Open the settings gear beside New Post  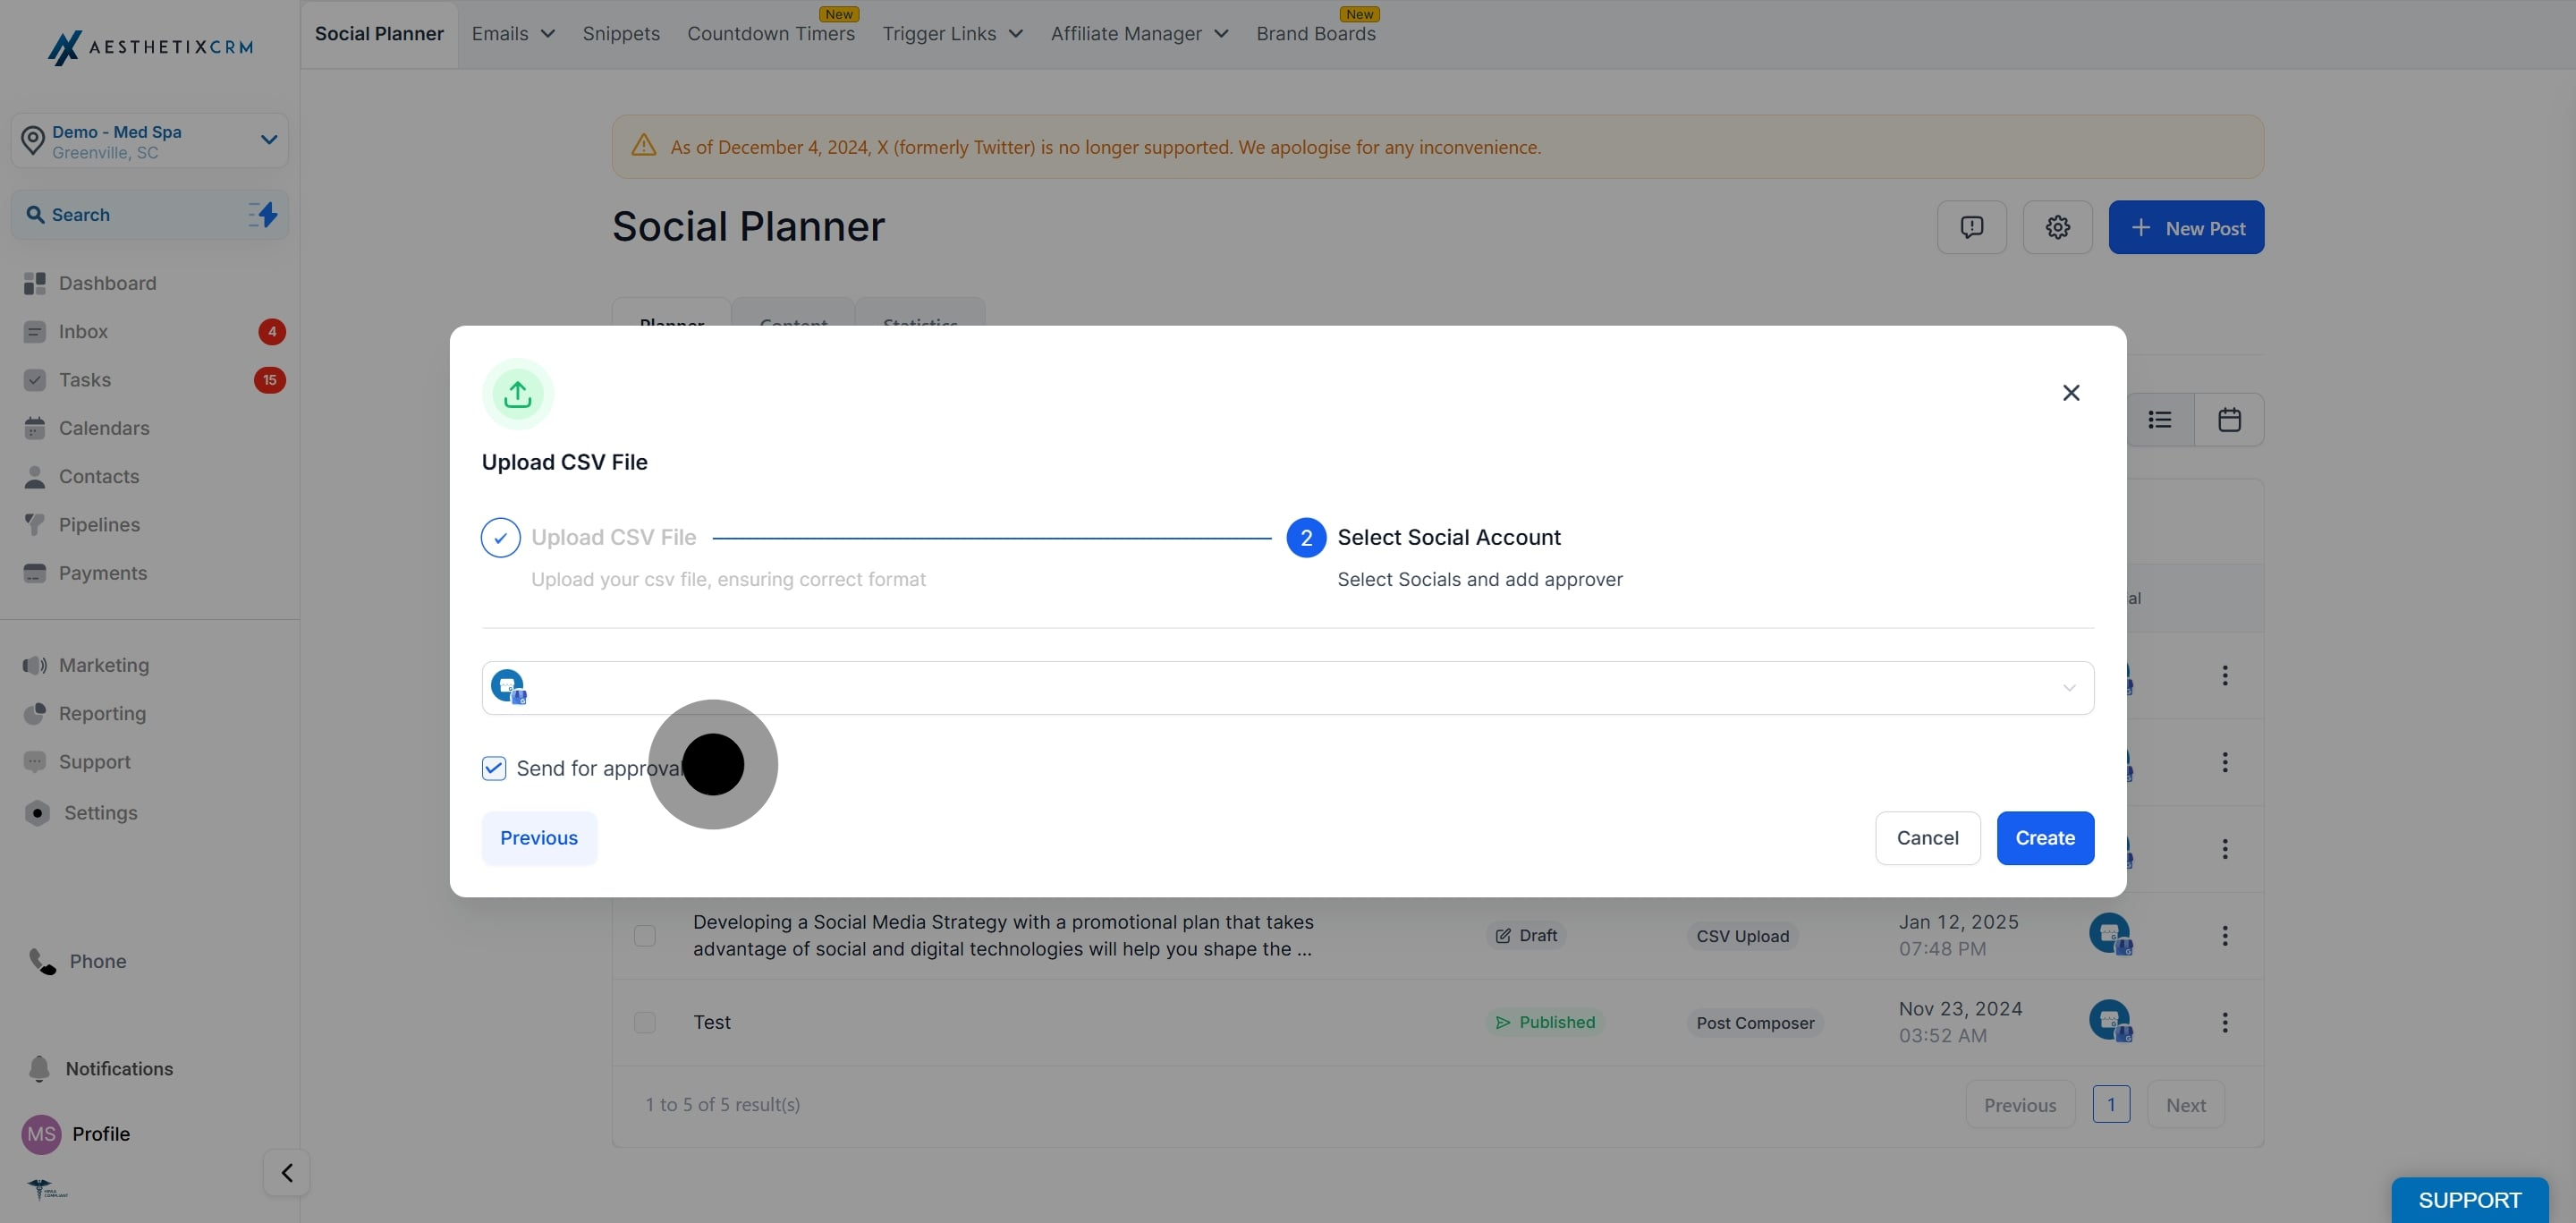click(2057, 227)
